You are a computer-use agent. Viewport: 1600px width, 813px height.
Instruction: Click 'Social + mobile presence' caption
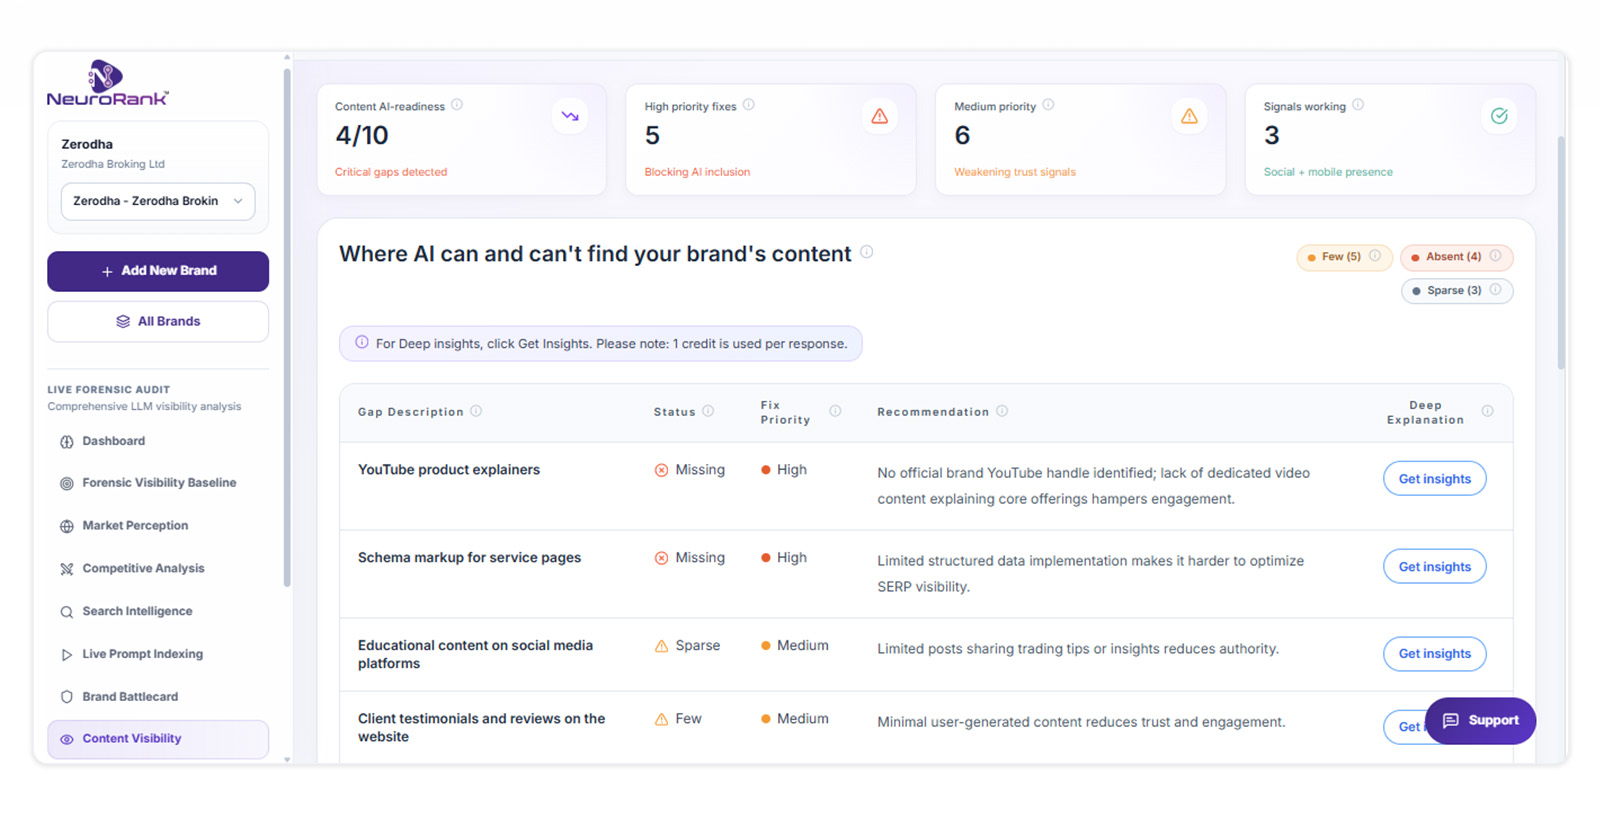tap(1328, 172)
